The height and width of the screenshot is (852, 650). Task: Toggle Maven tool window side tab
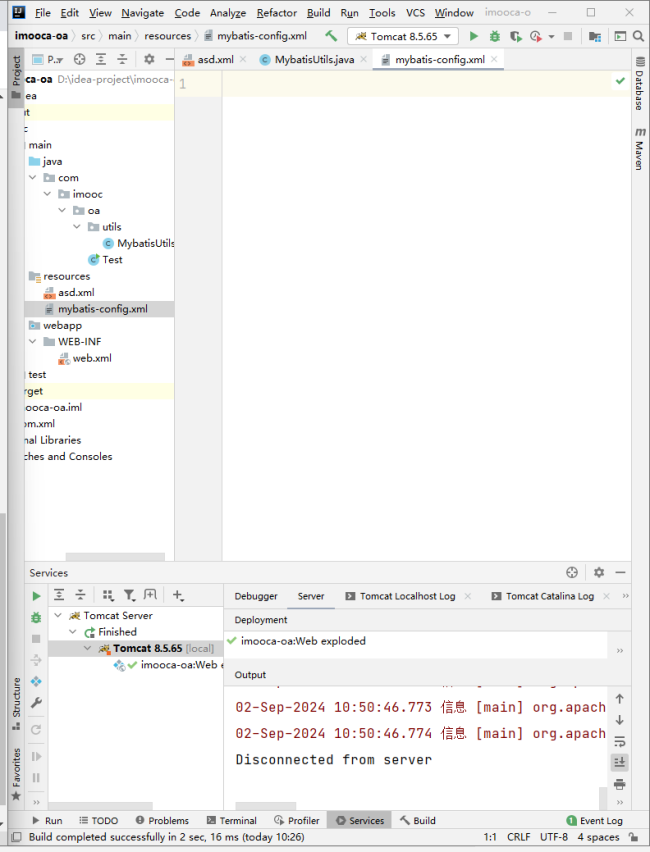[x=640, y=148]
